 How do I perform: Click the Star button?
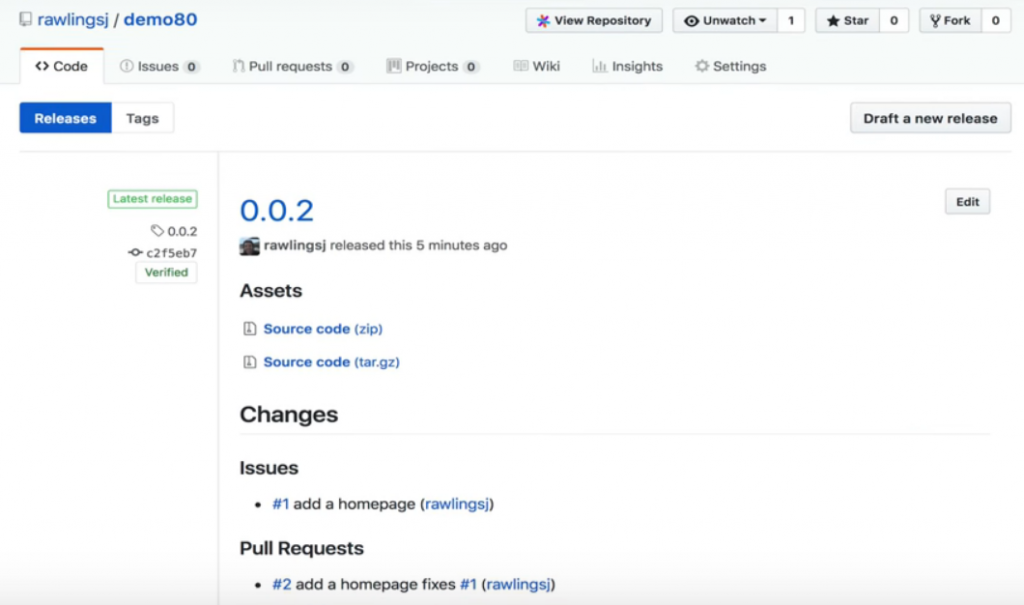pyautogui.click(x=848, y=20)
